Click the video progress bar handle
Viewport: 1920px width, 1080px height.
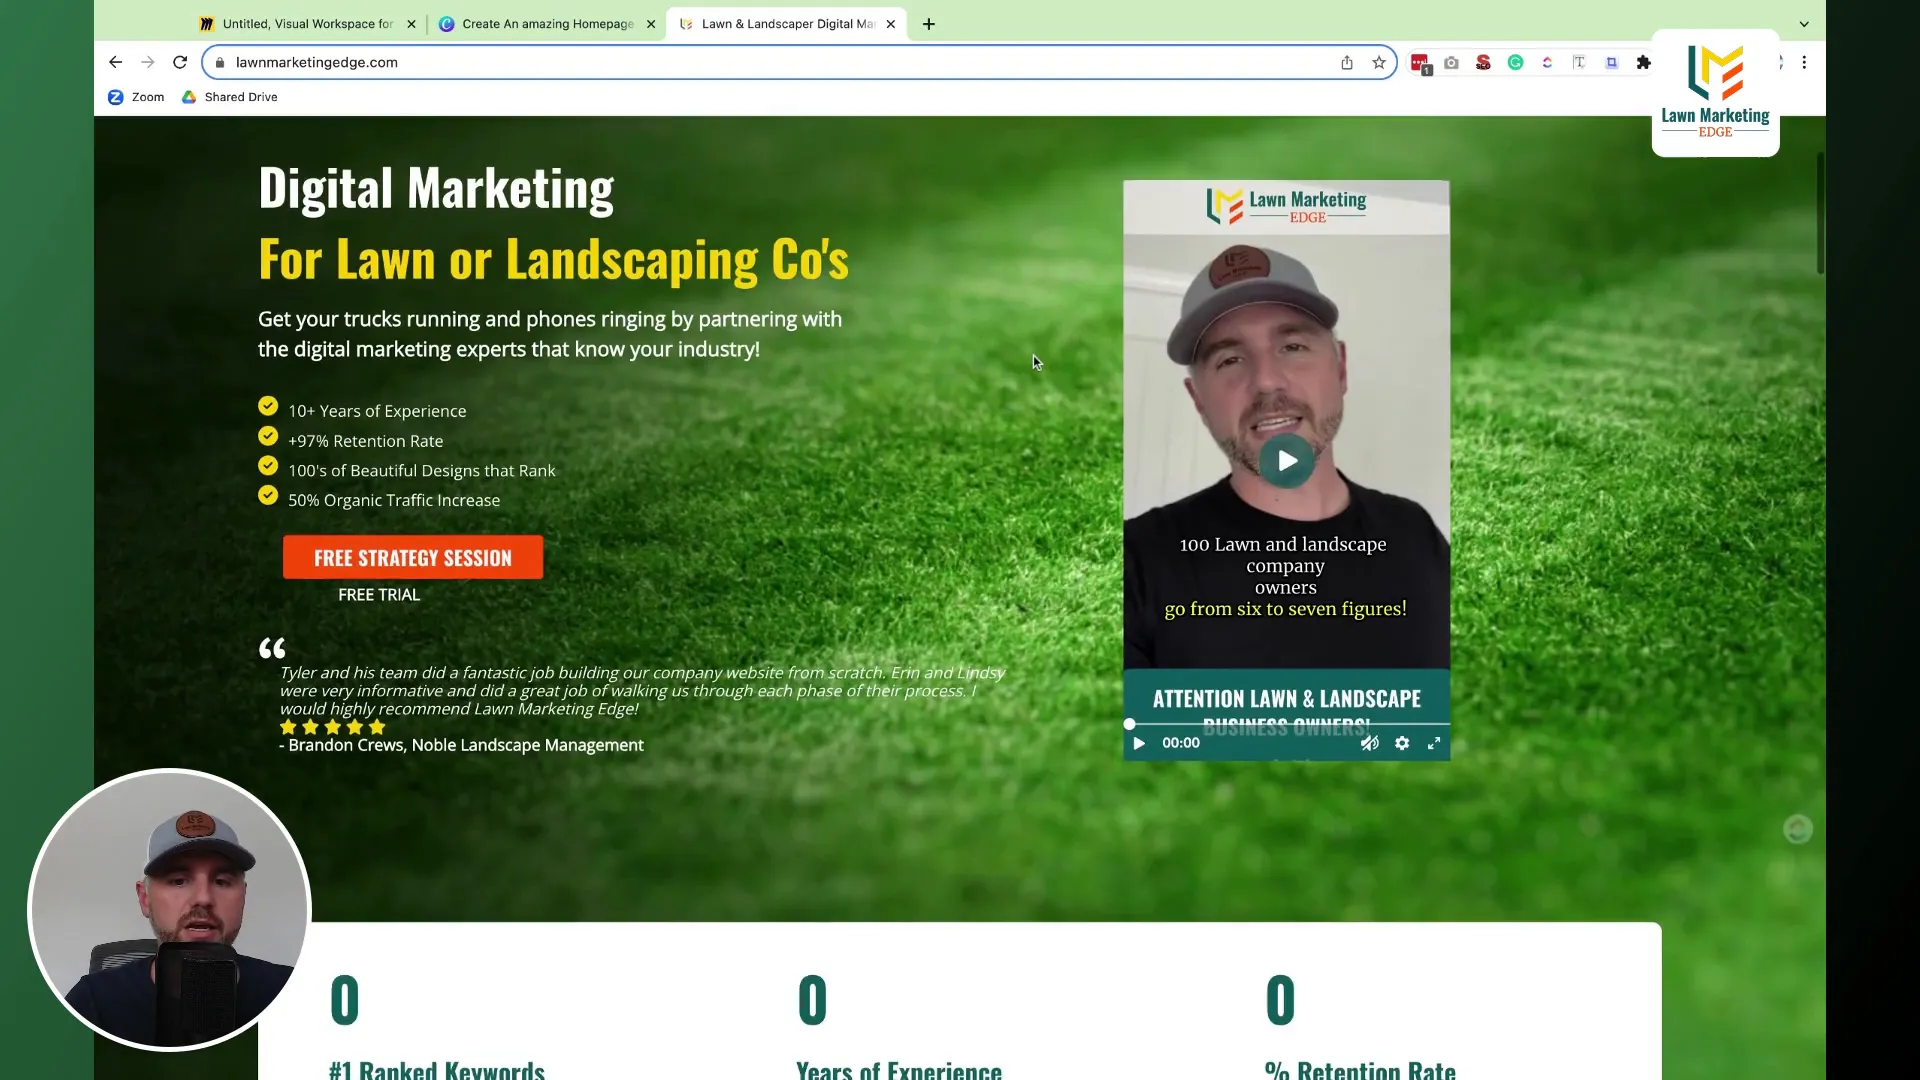coord(1130,723)
